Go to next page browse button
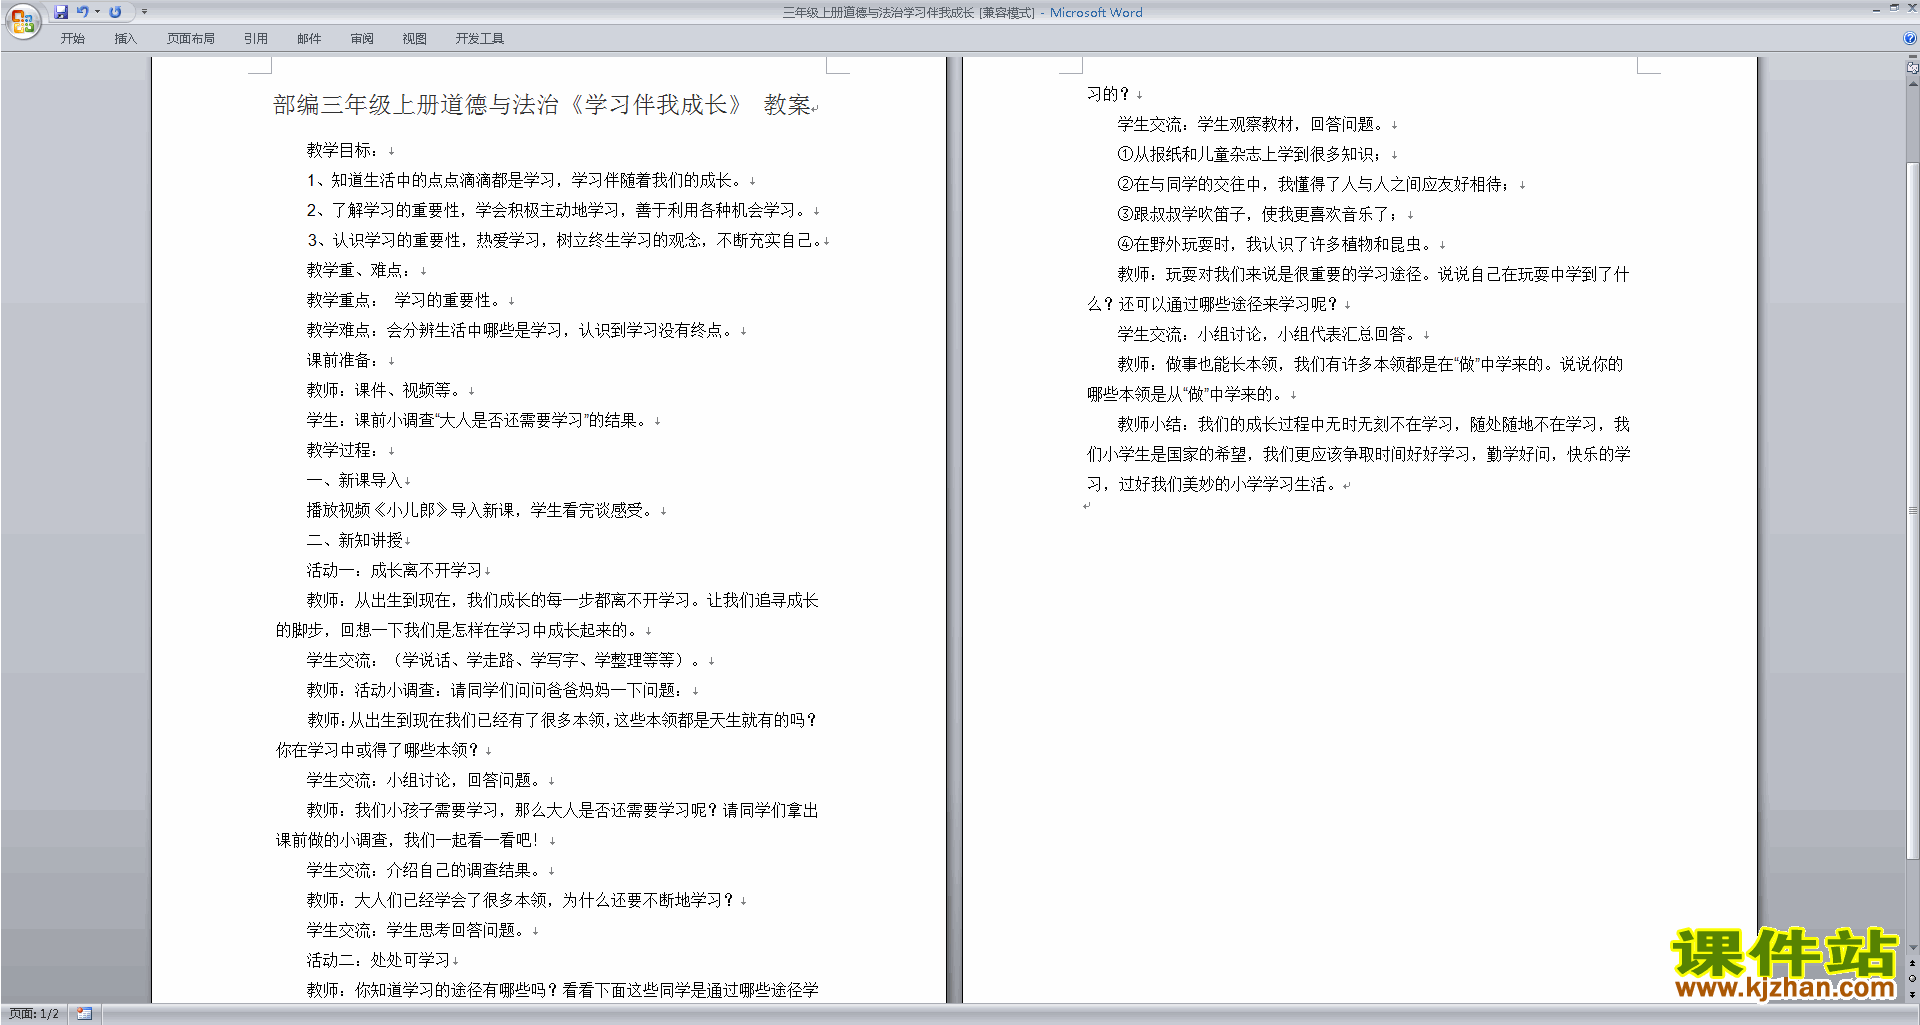This screenshot has width=1920, height=1025. click(x=1912, y=994)
